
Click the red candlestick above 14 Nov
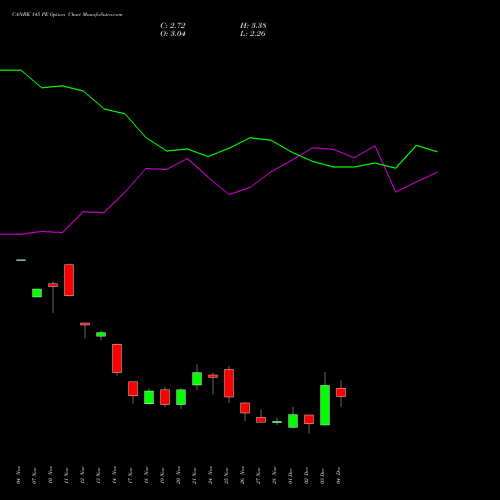tap(117, 358)
